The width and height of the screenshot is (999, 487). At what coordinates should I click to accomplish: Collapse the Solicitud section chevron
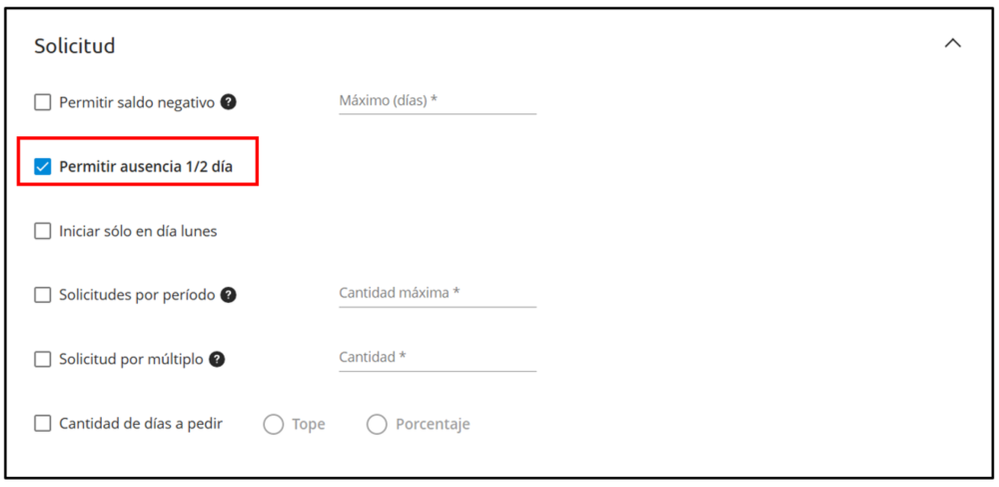953,44
